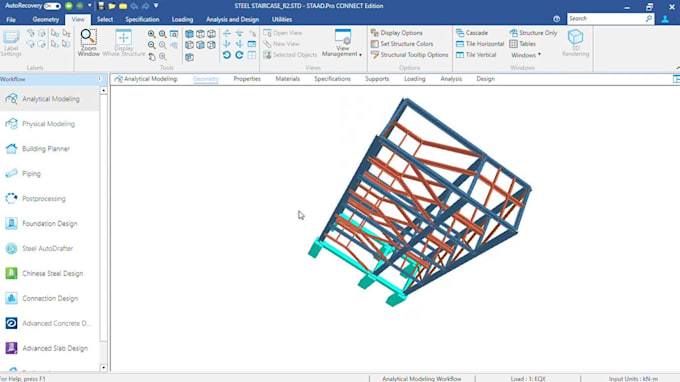Viewport: 680px width, 382px height.
Task: Switch to the Utilities ribbon tab
Action: (282, 20)
